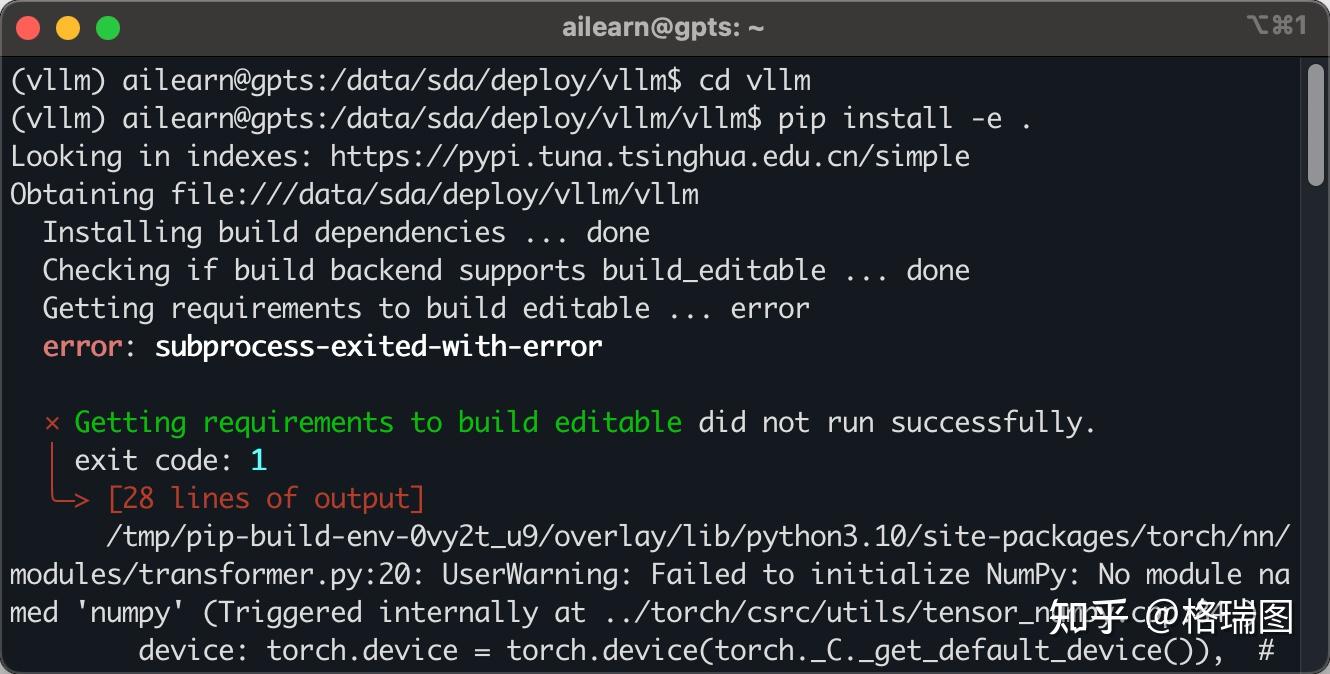The height and width of the screenshot is (674, 1330).
Task: Click the "[28 lines of output]" text
Action: tap(266, 498)
